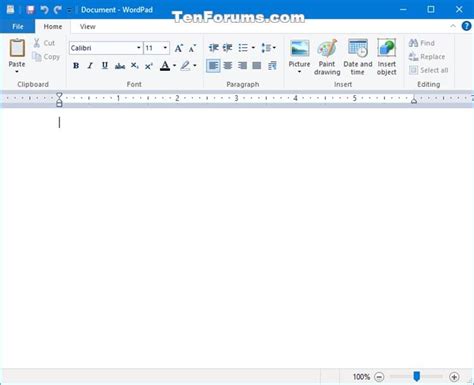The width and height of the screenshot is (474, 385).
Task: Open the text color dropdown arrow
Action: tap(174, 66)
